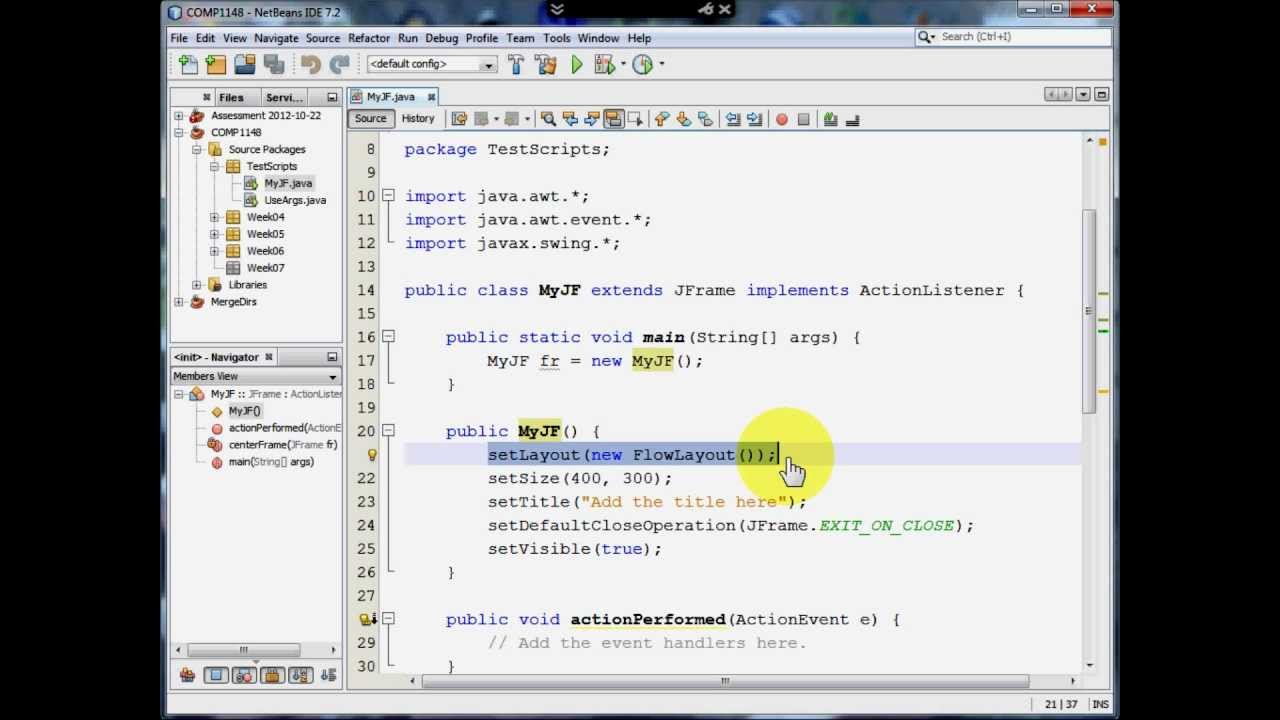Collapse the COMP1148 project node

pos(179,133)
